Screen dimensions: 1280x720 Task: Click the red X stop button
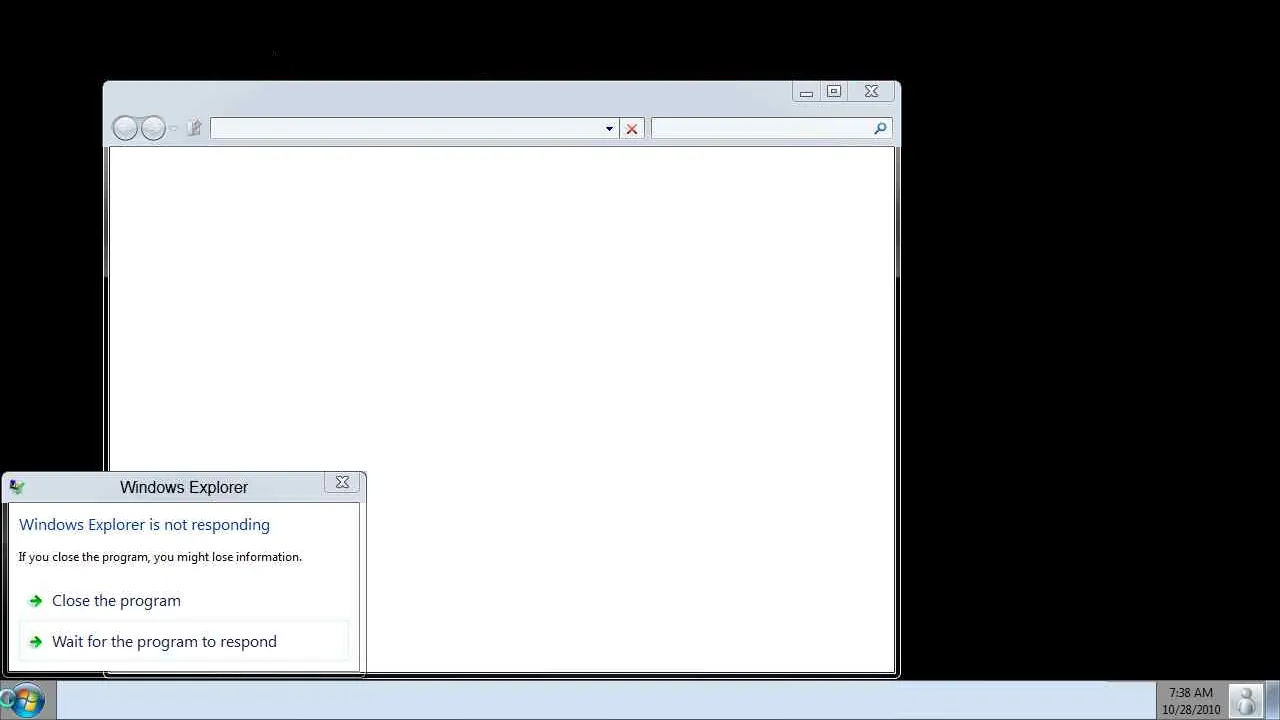[632, 128]
